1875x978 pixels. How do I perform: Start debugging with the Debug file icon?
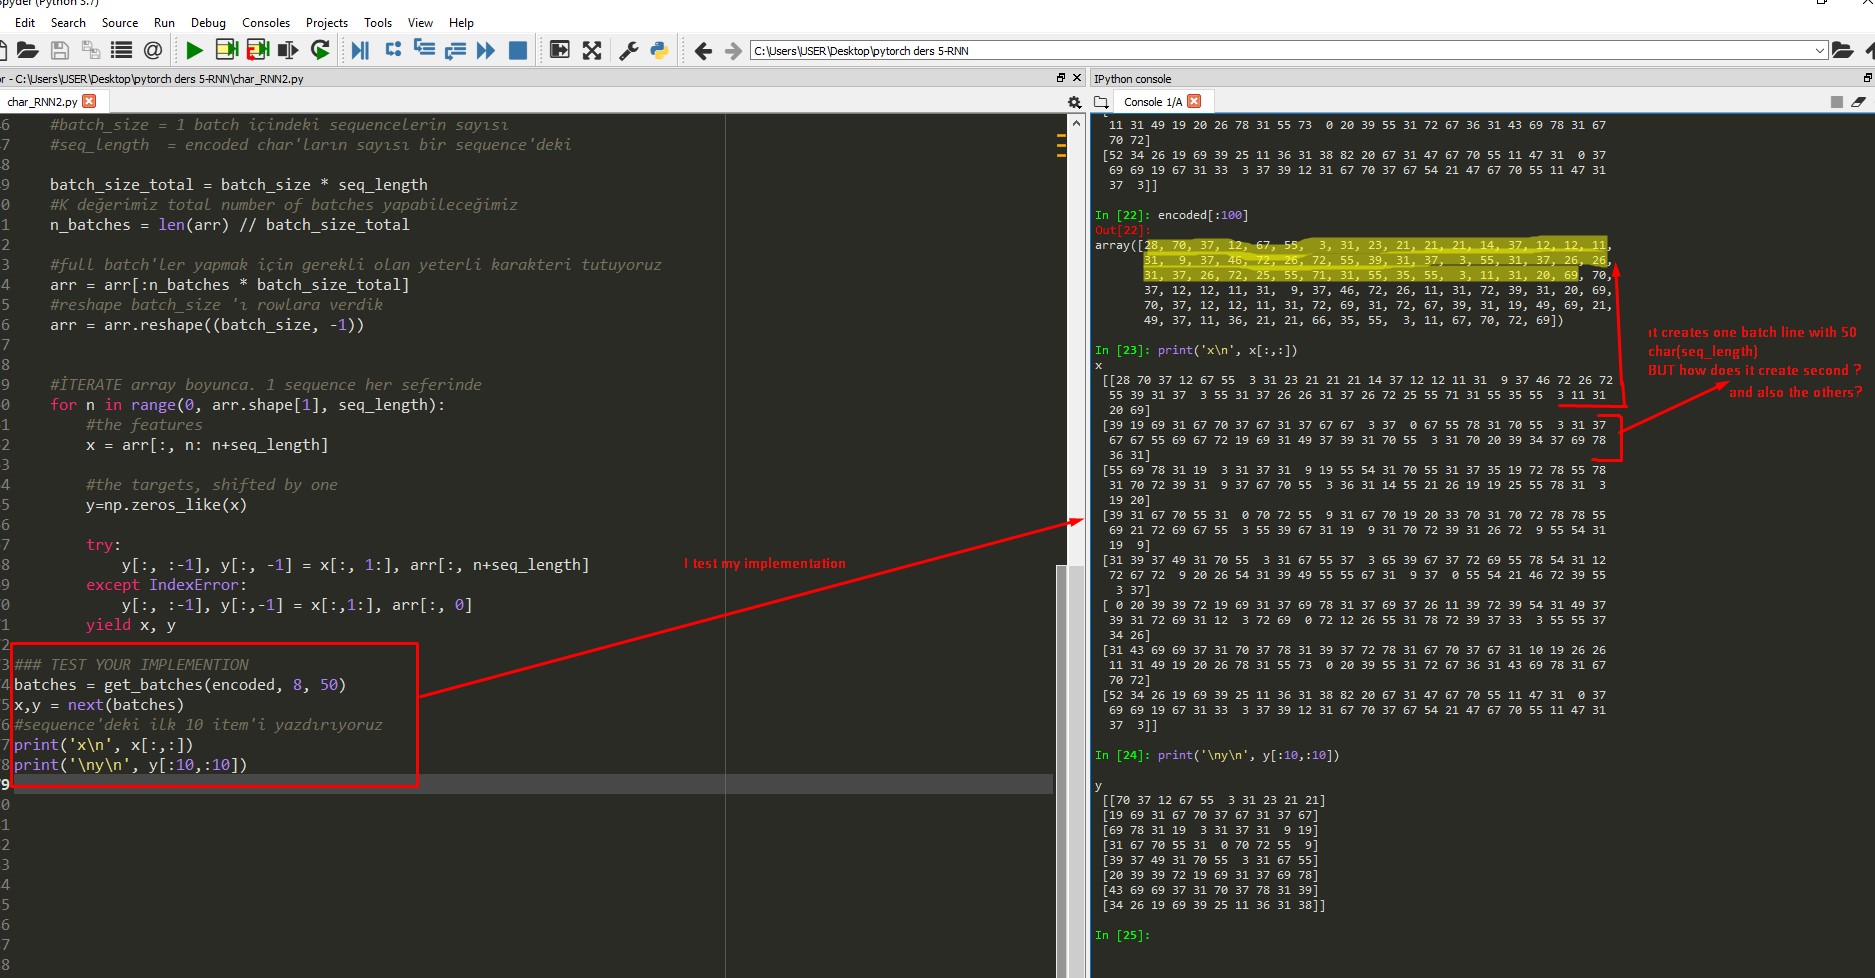click(x=360, y=50)
